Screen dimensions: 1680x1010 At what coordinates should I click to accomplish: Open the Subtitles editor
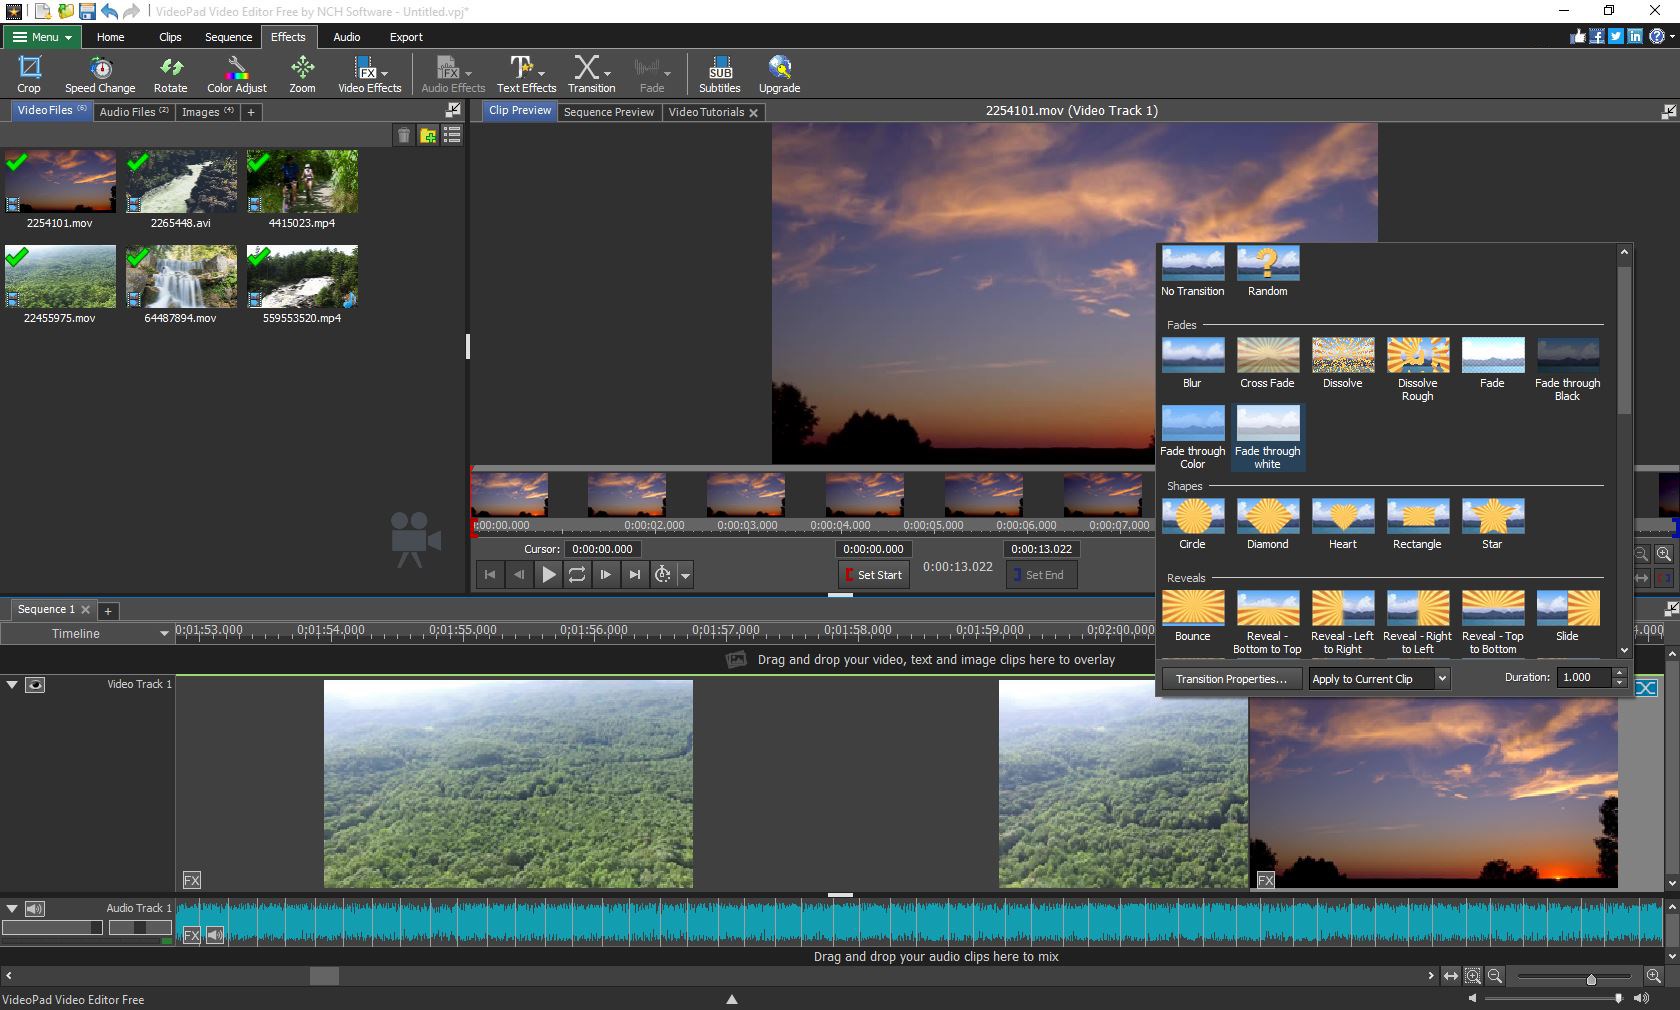click(x=719, y=73)
